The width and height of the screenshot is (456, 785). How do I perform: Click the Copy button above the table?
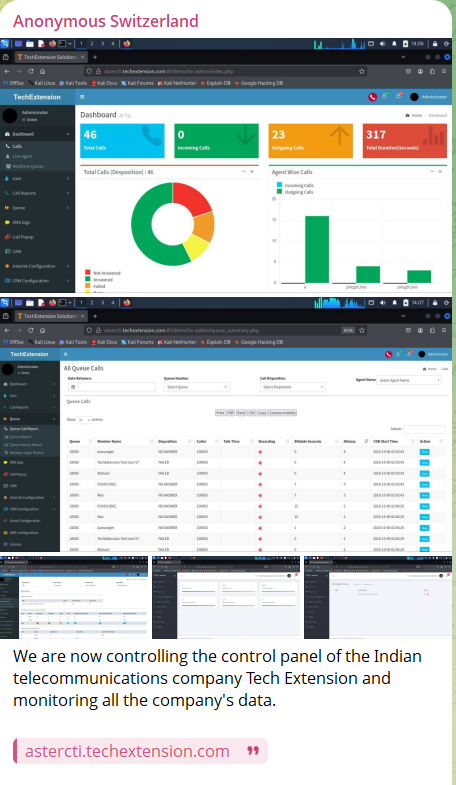click(x=262, y=413)
